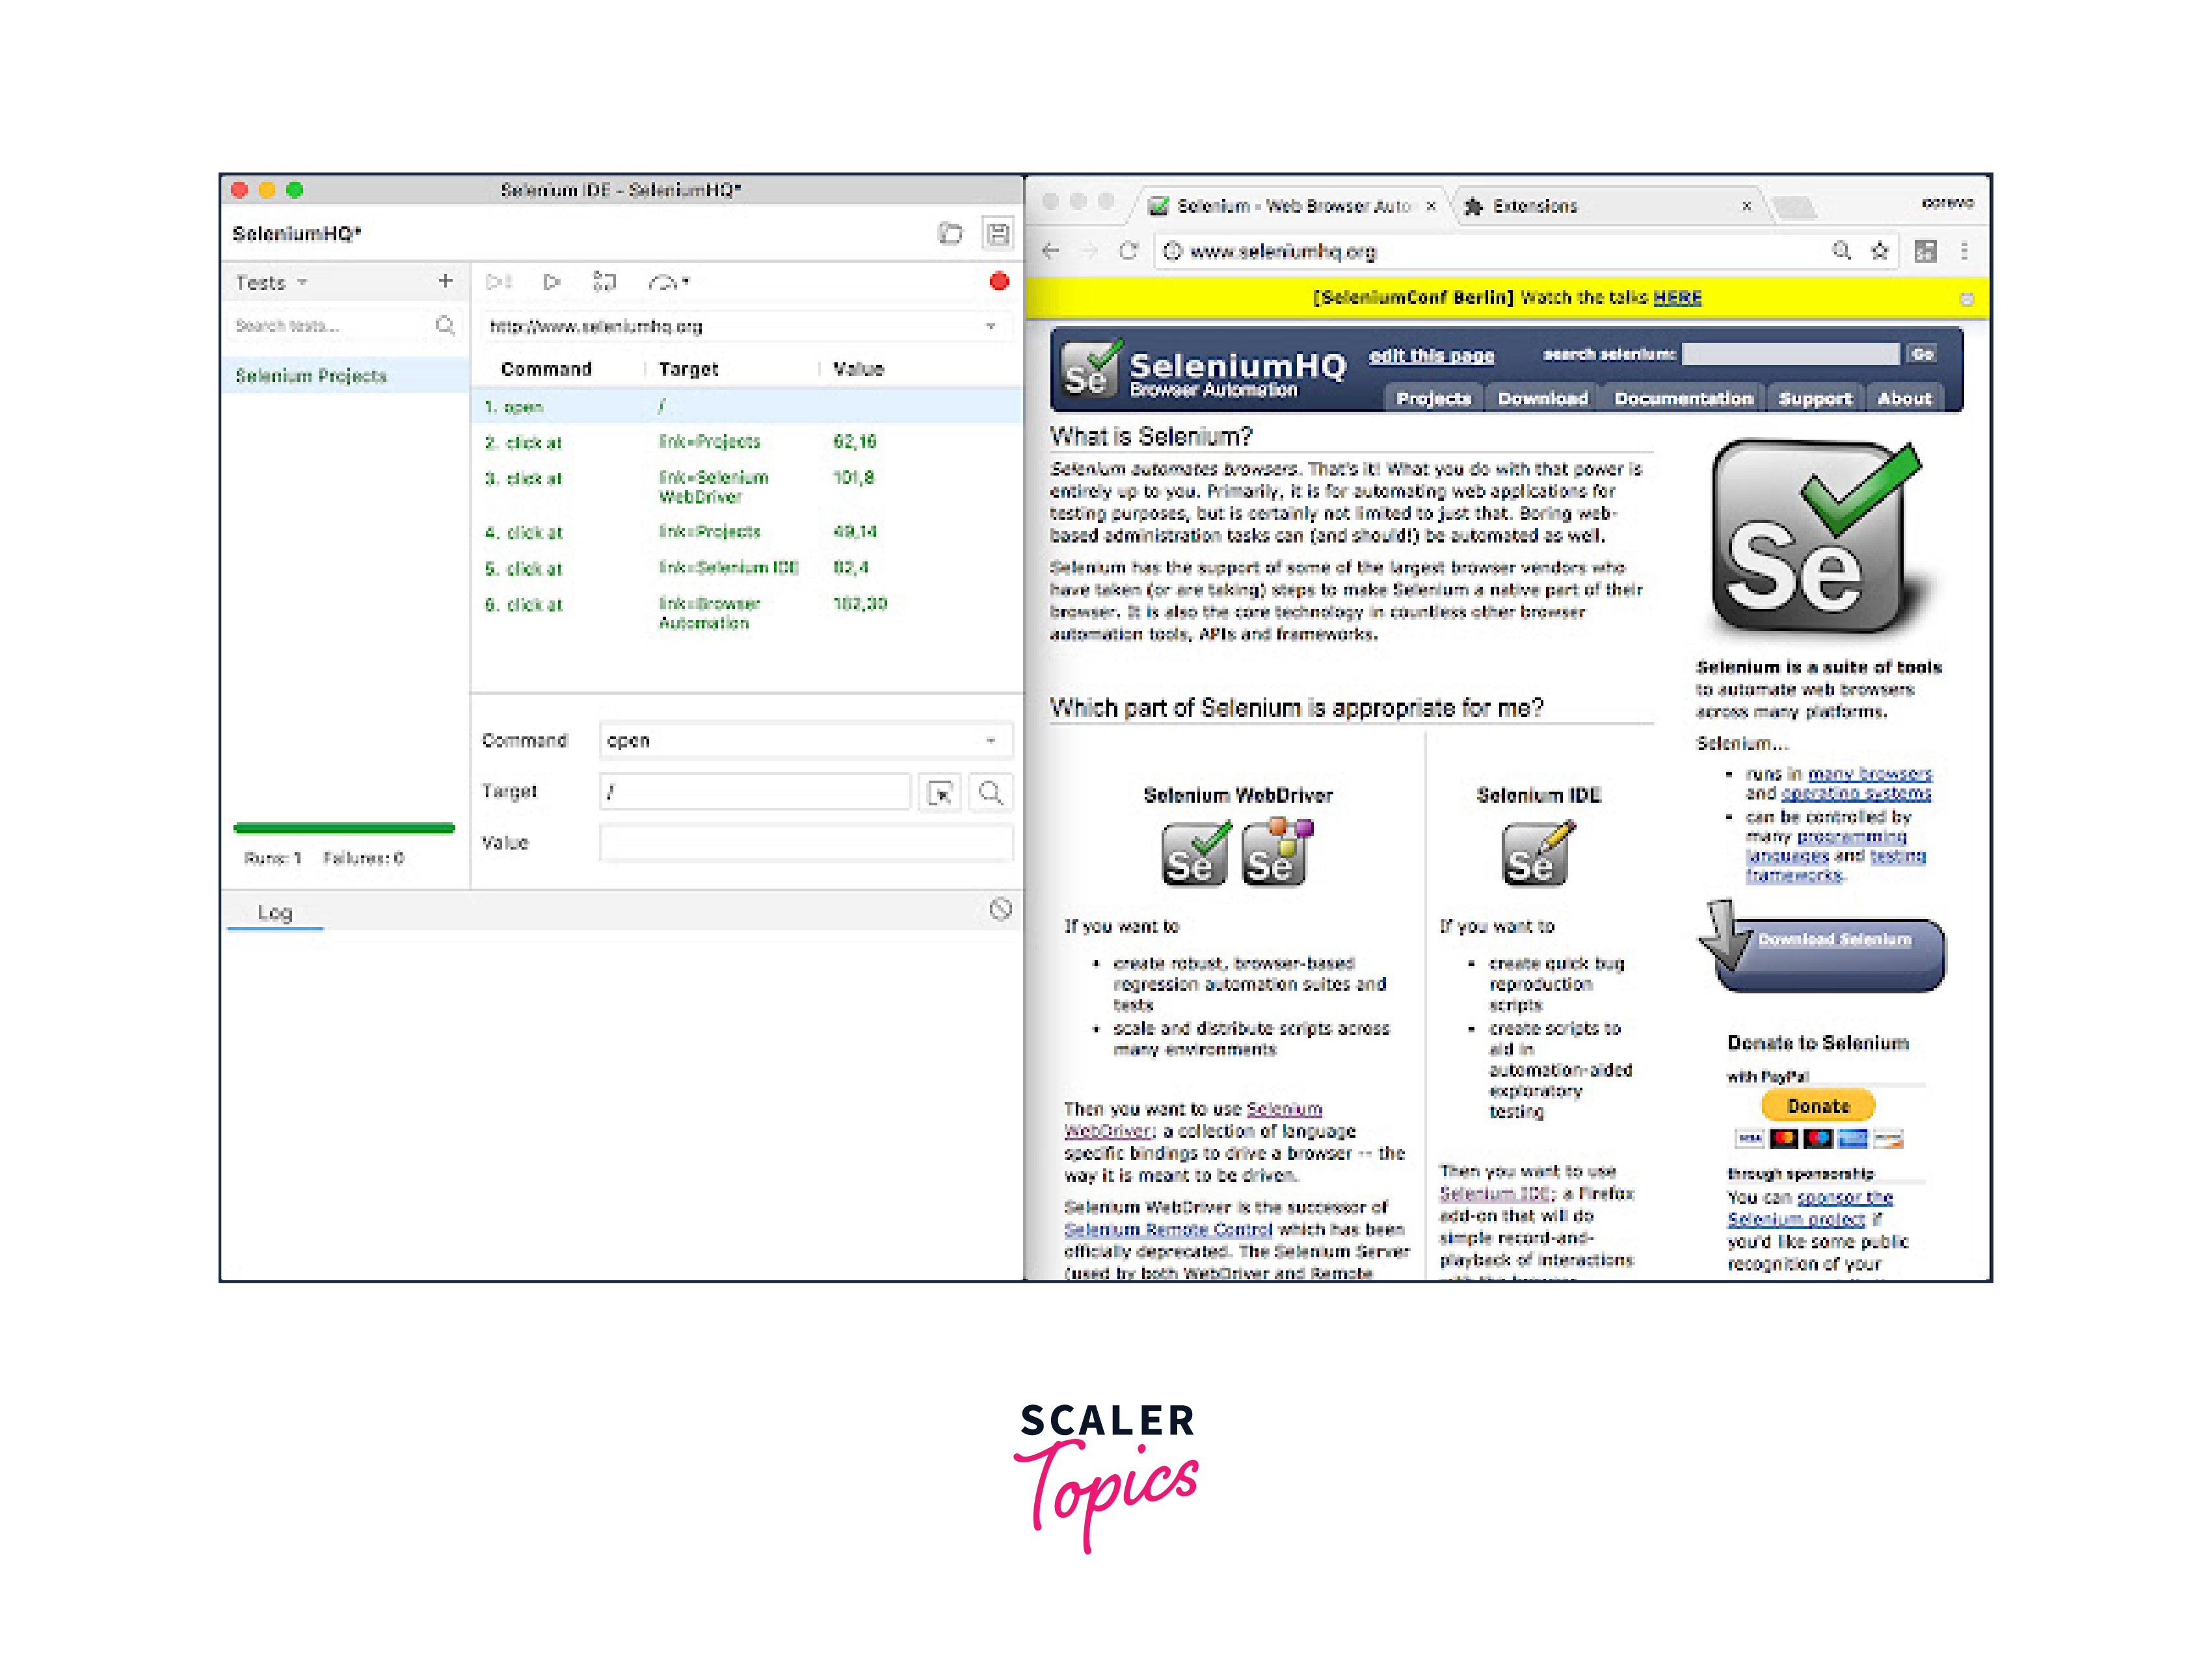Screen dimensions: 2212x1679
Task: Click the red Record button
Action: pyautogui.click(x=998, y=281)
